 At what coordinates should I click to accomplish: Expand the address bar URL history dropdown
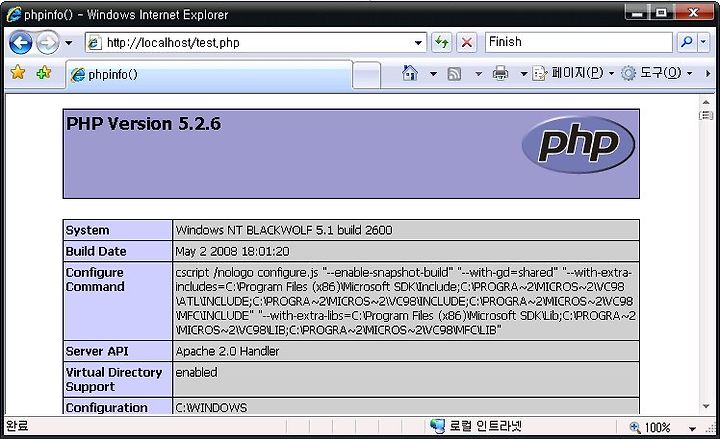pyautogui.click(x=418, y=43)
